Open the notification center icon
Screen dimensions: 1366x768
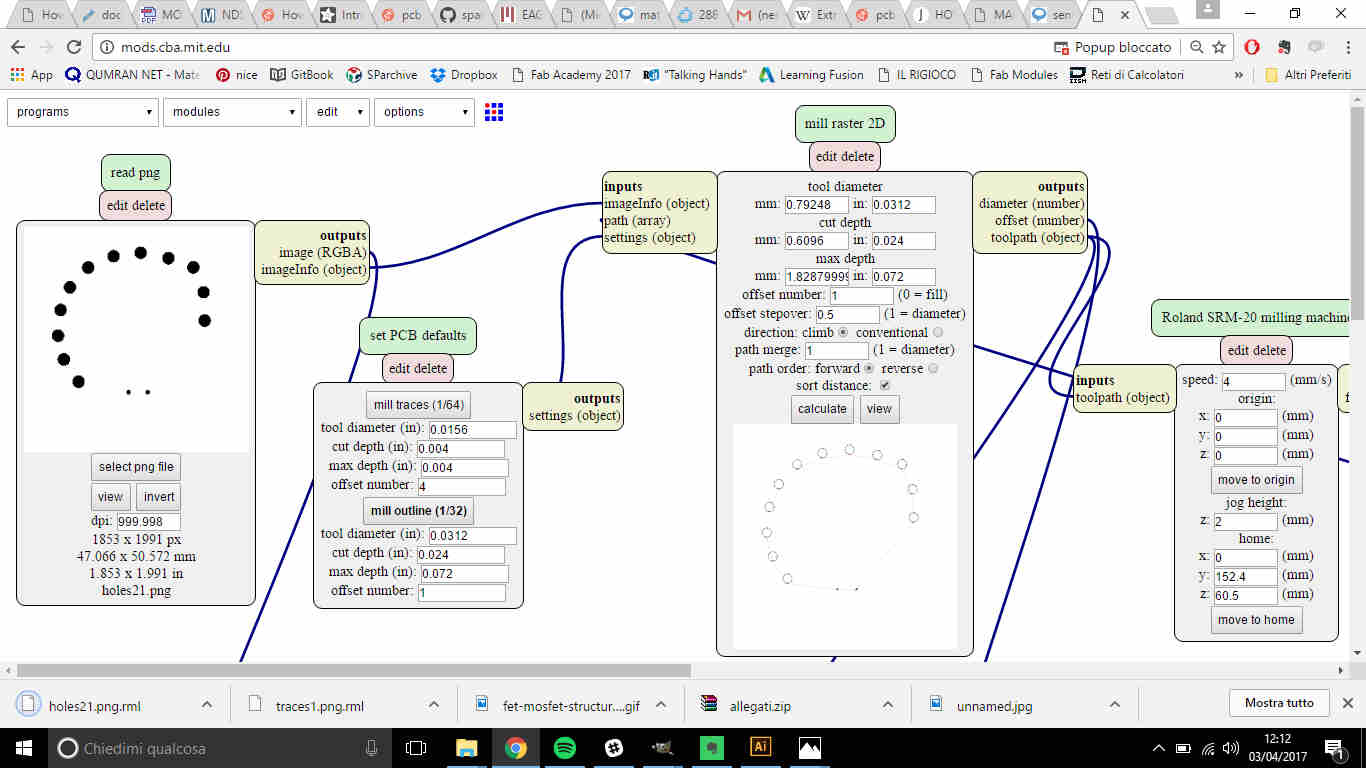click(x=1333, y=747)
